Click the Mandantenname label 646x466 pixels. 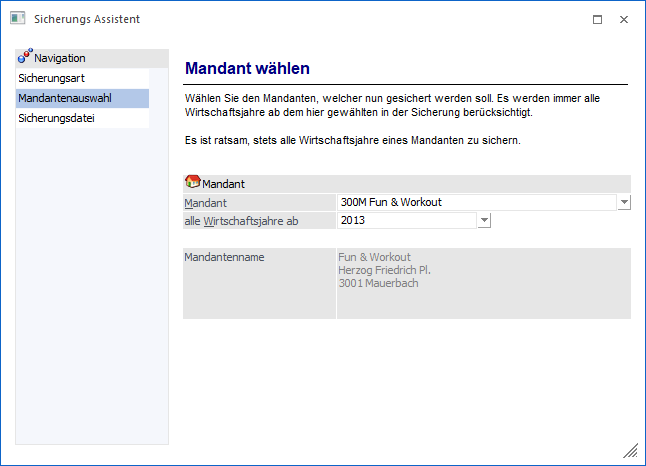pyautogui.click(x=224, y=257)
